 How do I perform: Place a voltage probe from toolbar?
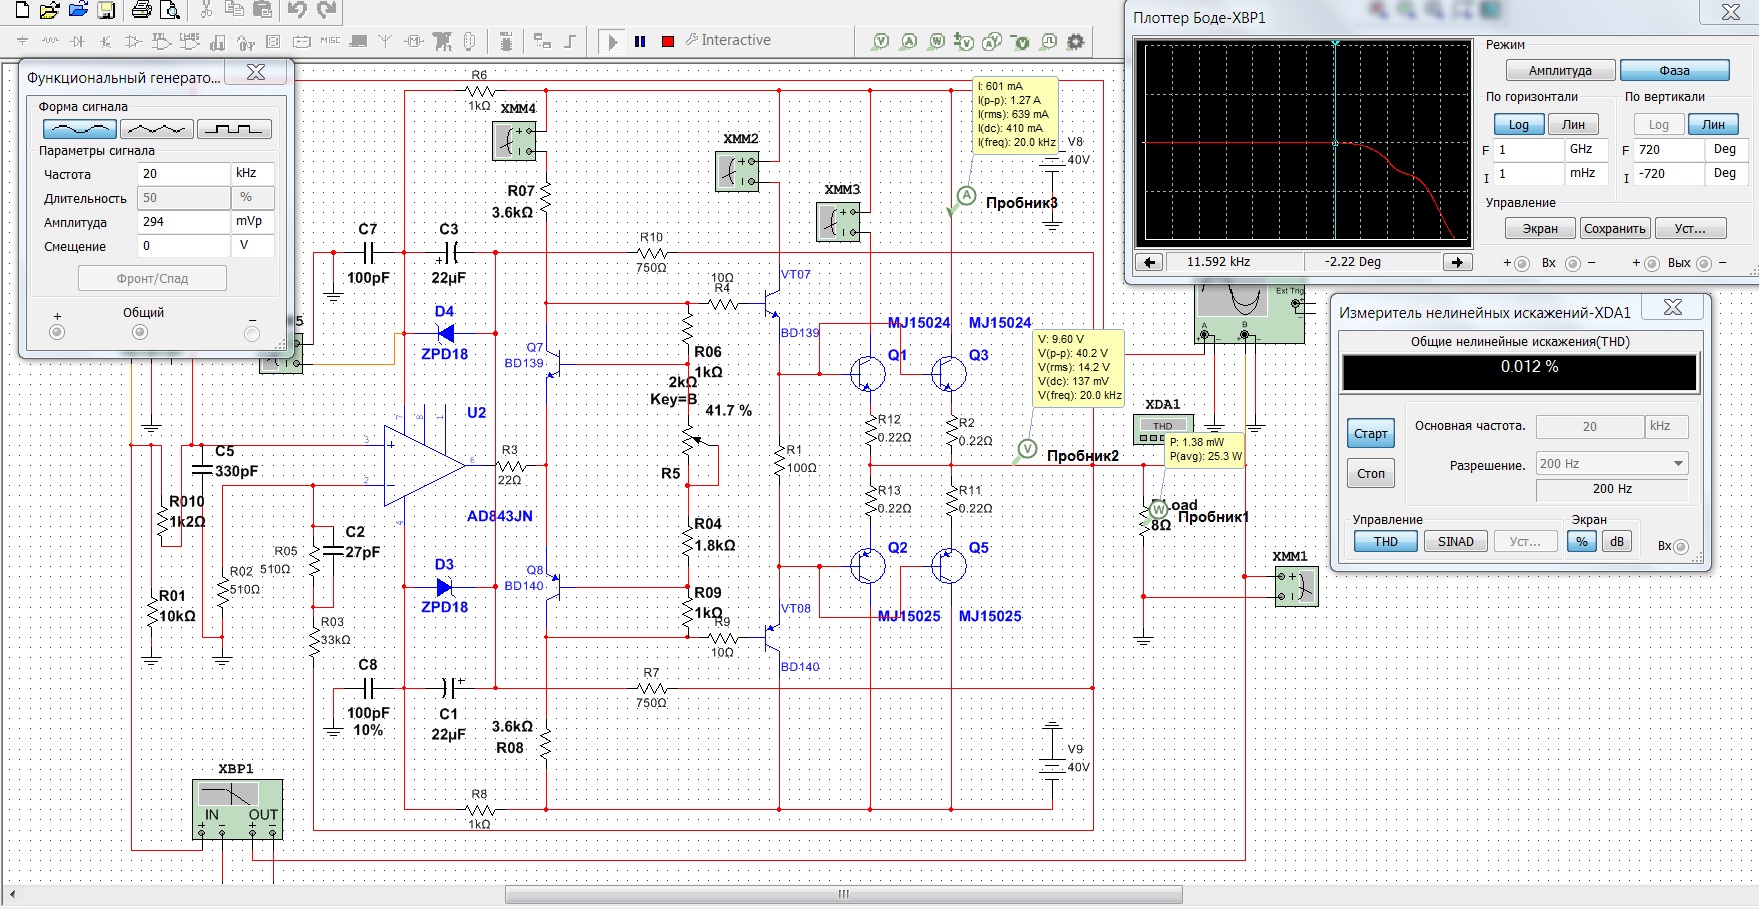[880, 41]
